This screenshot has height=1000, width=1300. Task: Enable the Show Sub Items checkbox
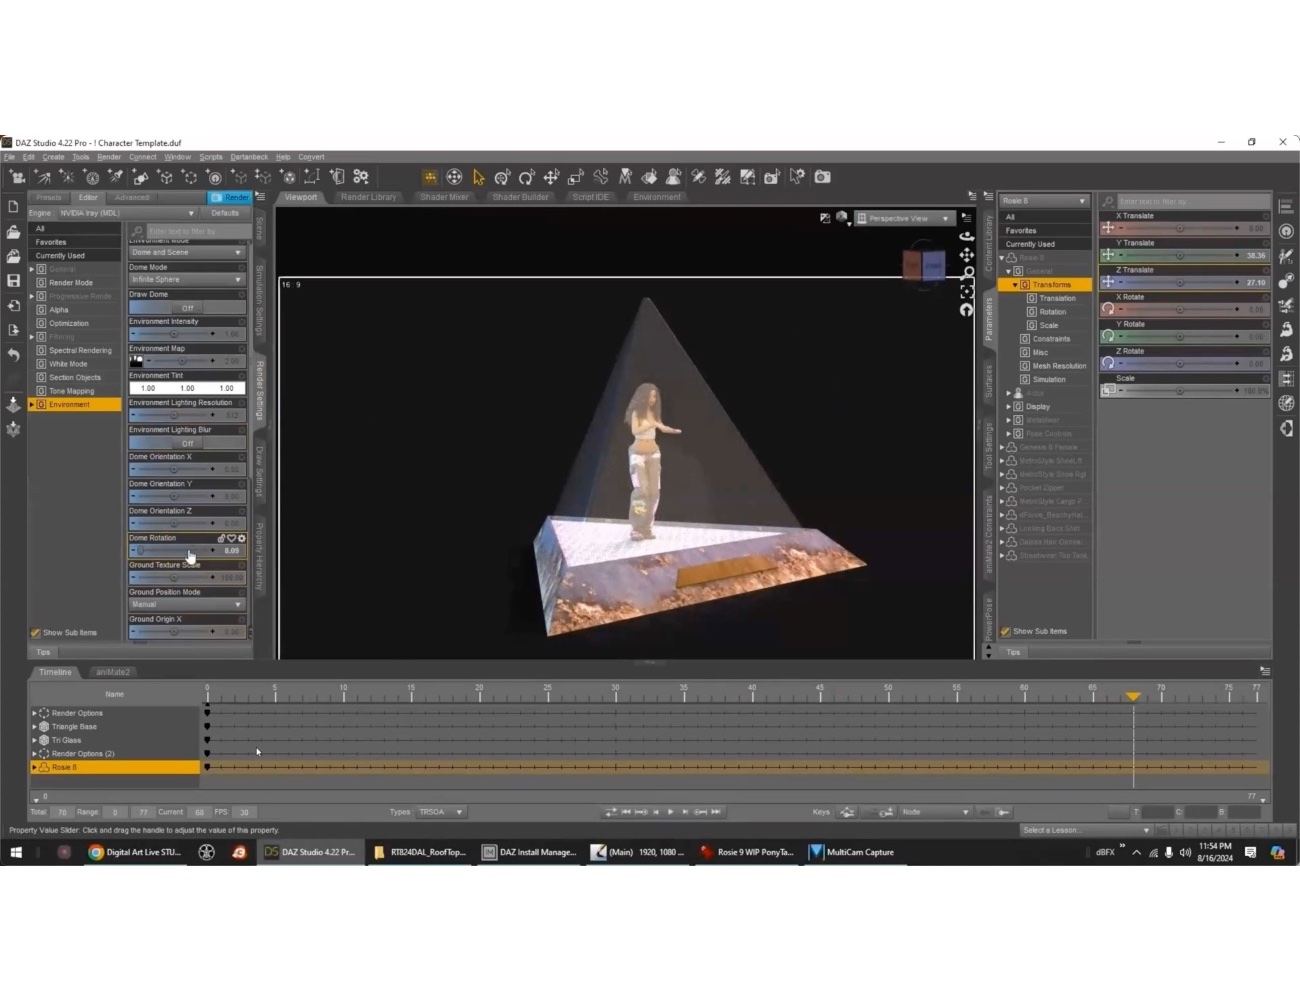tap(36, 632)
